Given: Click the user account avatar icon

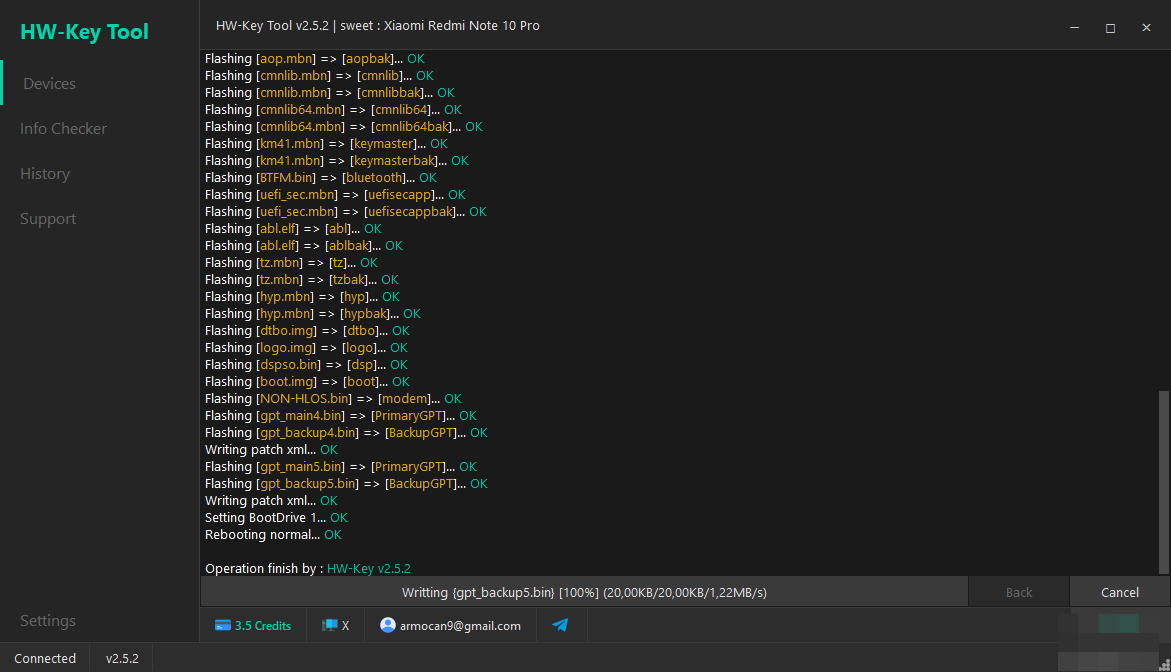Looking at the screenshot, I should coord(388,625).
